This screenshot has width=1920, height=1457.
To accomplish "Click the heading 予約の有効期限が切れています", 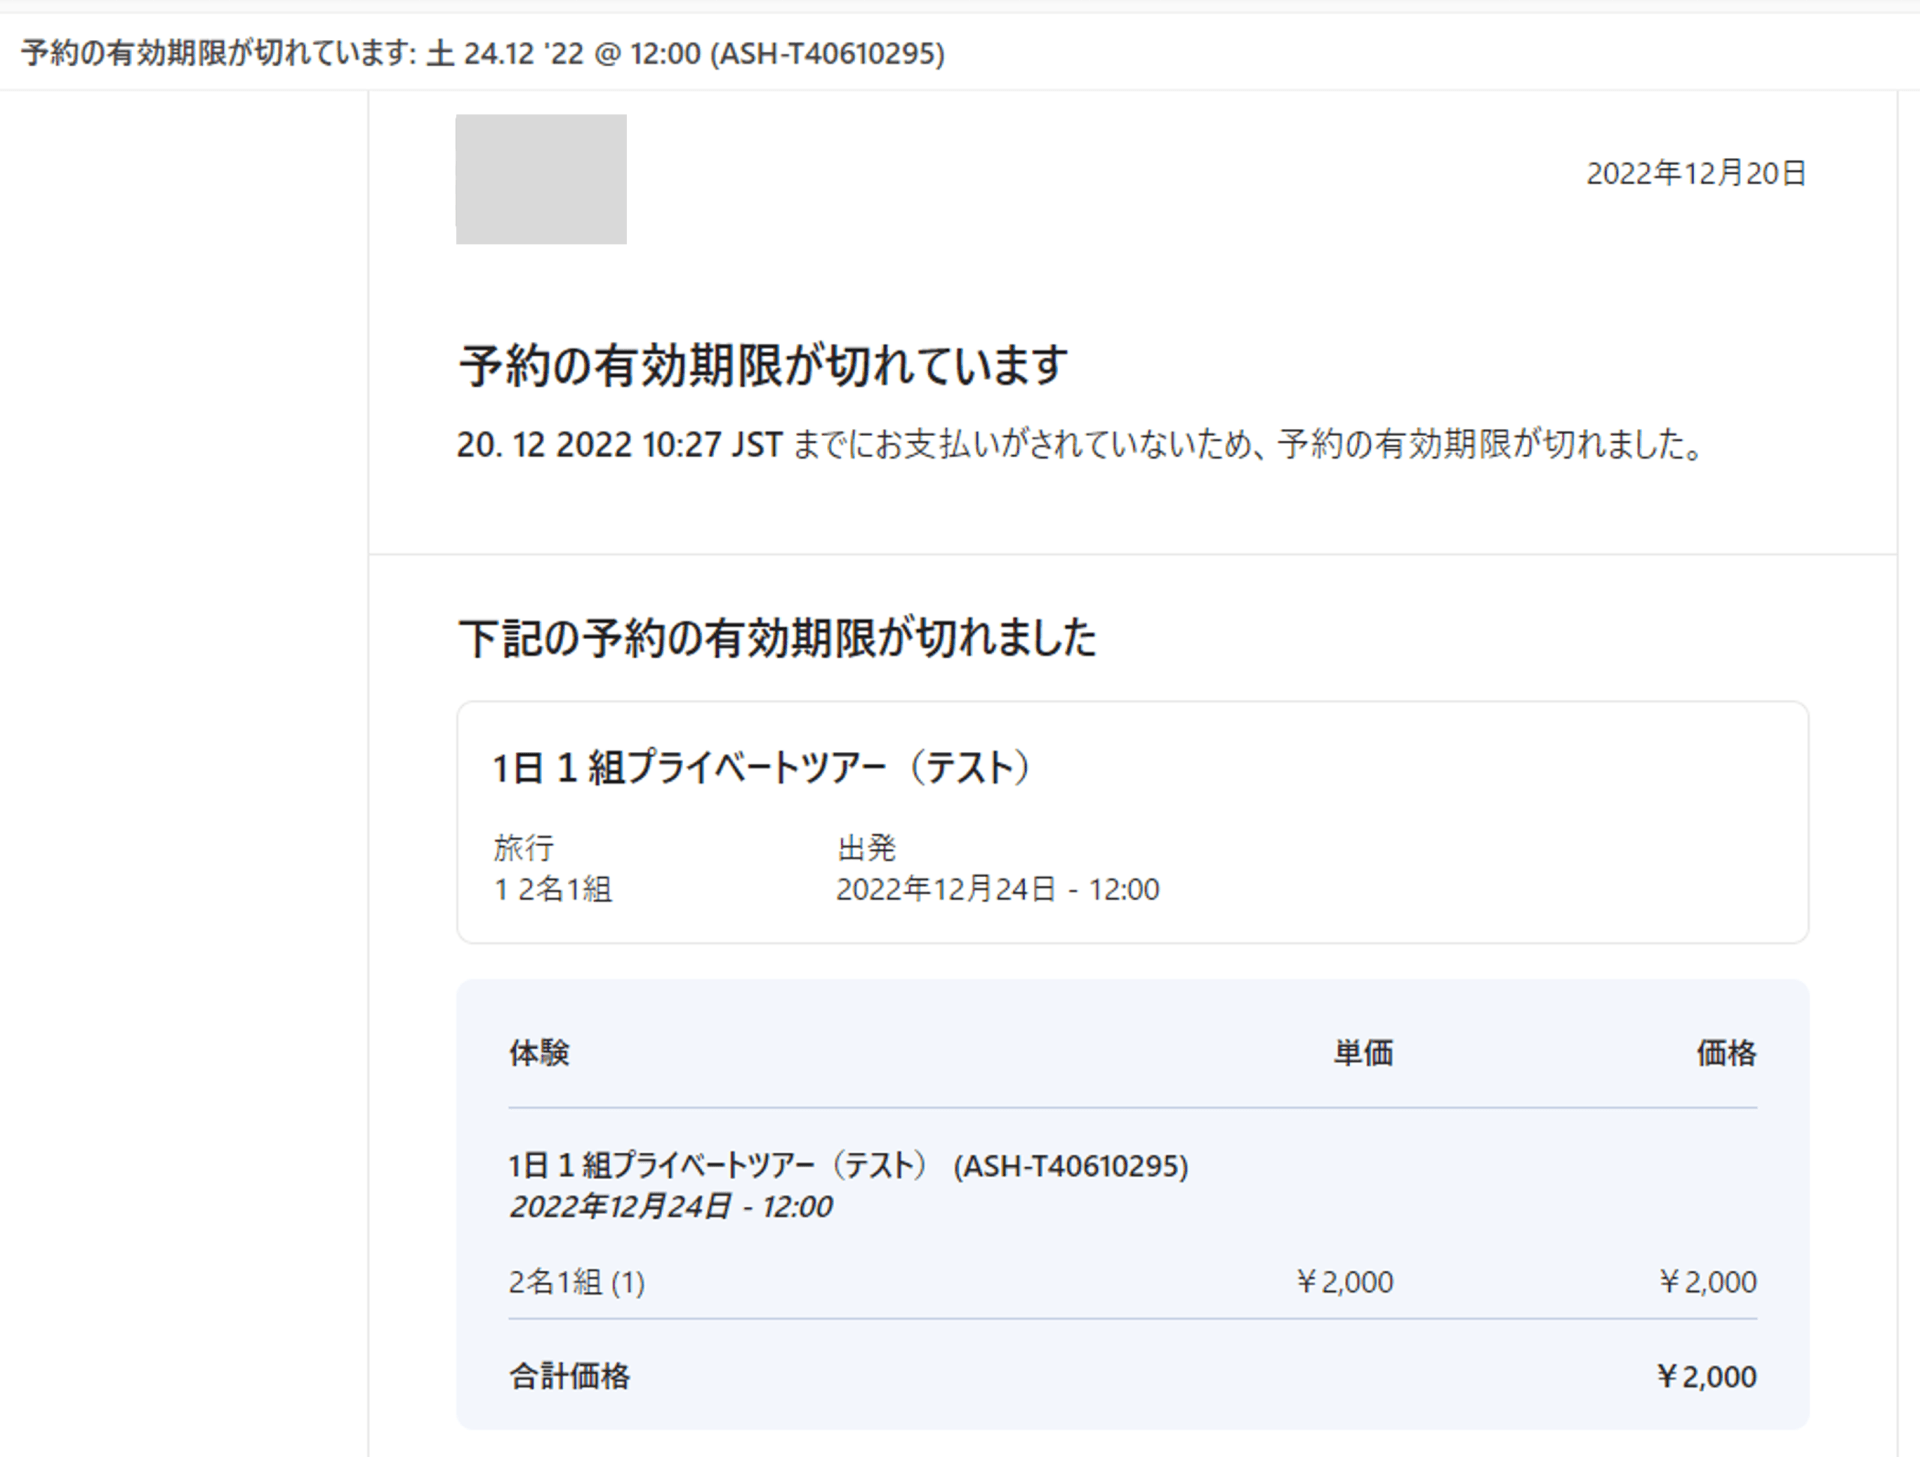I will 763,366.
